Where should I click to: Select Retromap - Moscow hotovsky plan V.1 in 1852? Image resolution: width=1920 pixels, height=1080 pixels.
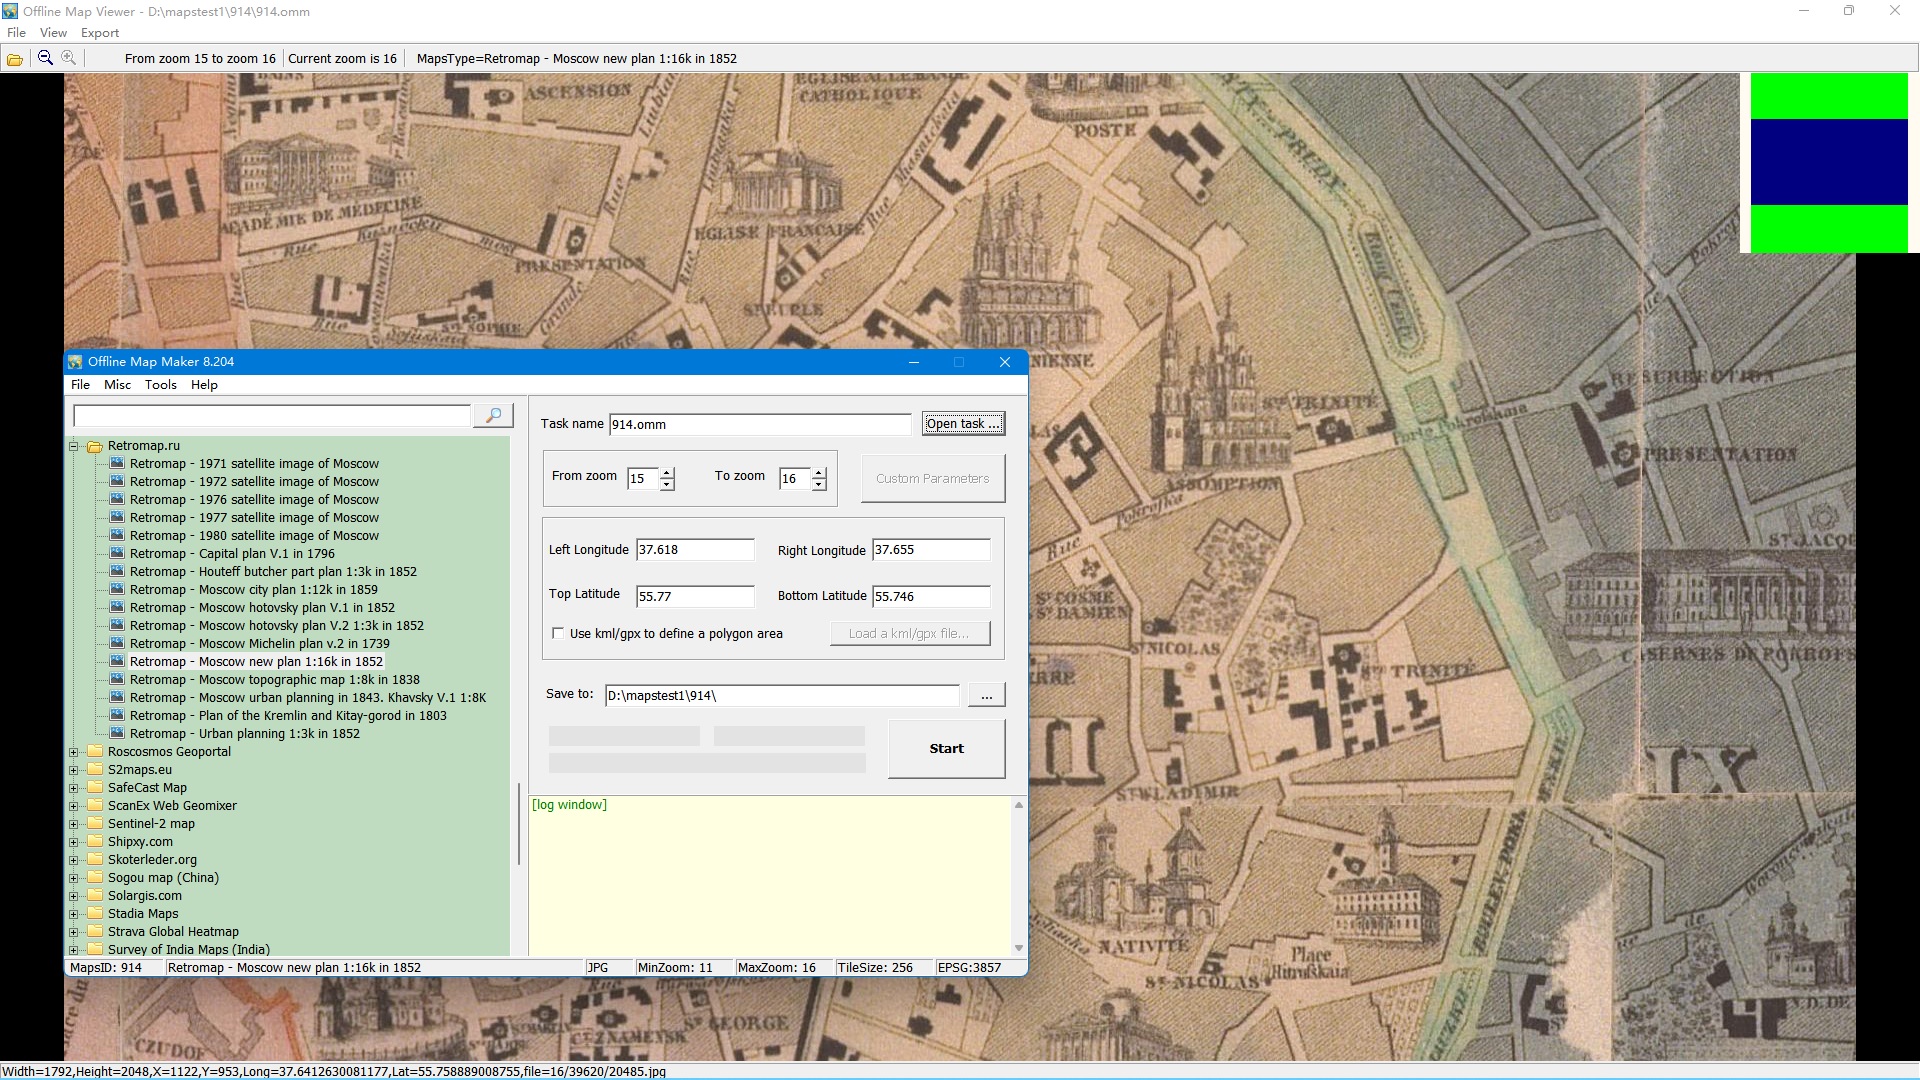coord(262,608)
